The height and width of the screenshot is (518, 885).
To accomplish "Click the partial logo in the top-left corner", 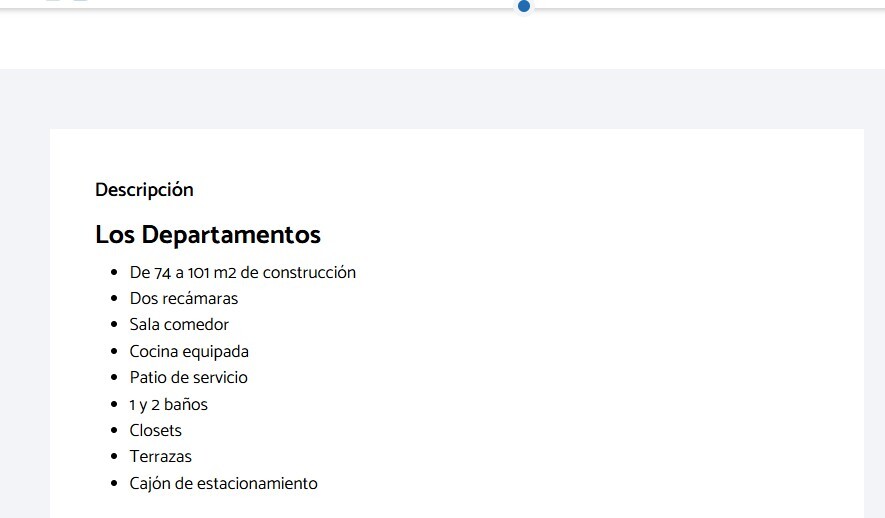I will click(67, 1).
